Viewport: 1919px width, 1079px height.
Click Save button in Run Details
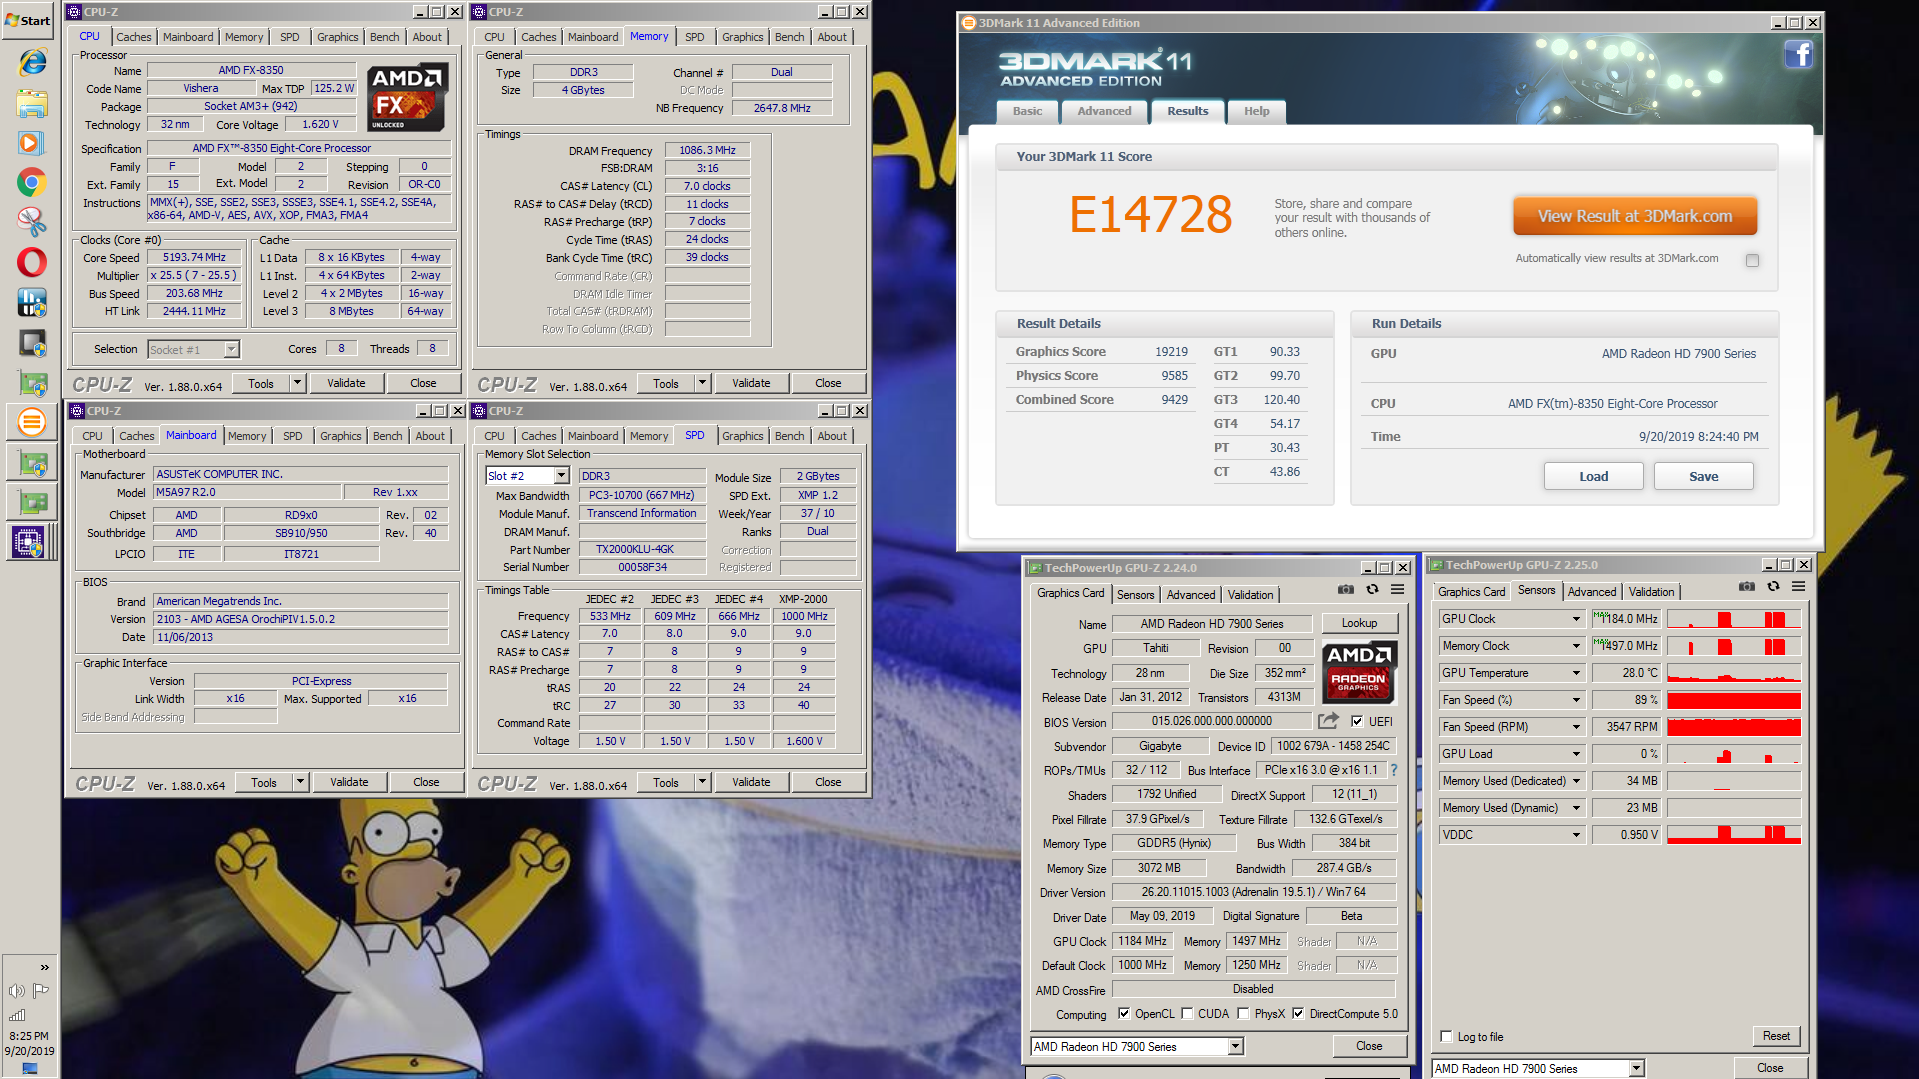pyautogui.click(x=1703, y=476)
